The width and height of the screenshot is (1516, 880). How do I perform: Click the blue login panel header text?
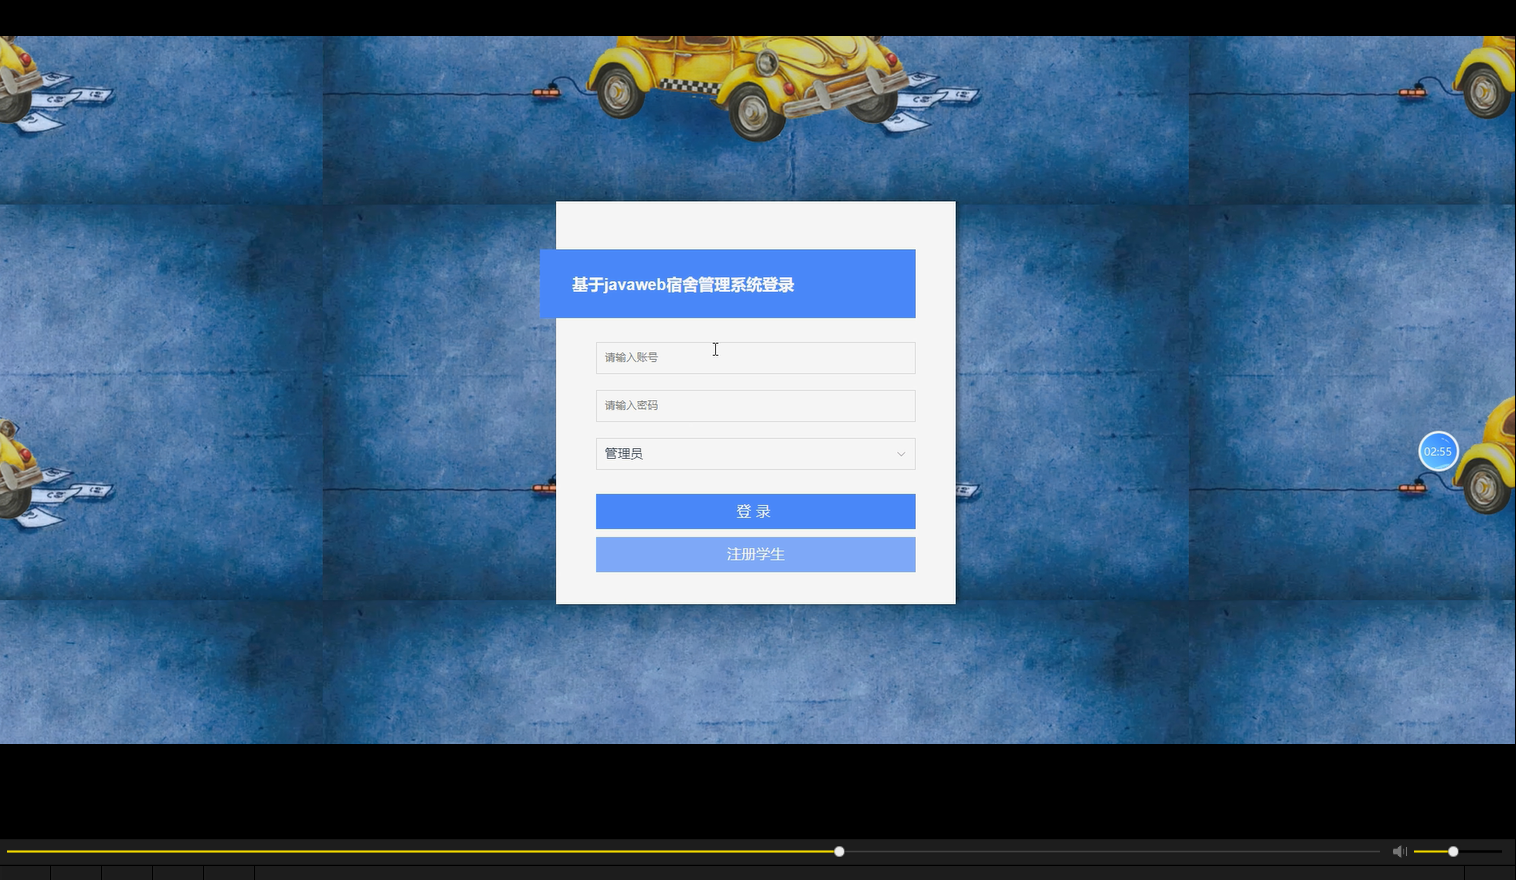(683, 284)
